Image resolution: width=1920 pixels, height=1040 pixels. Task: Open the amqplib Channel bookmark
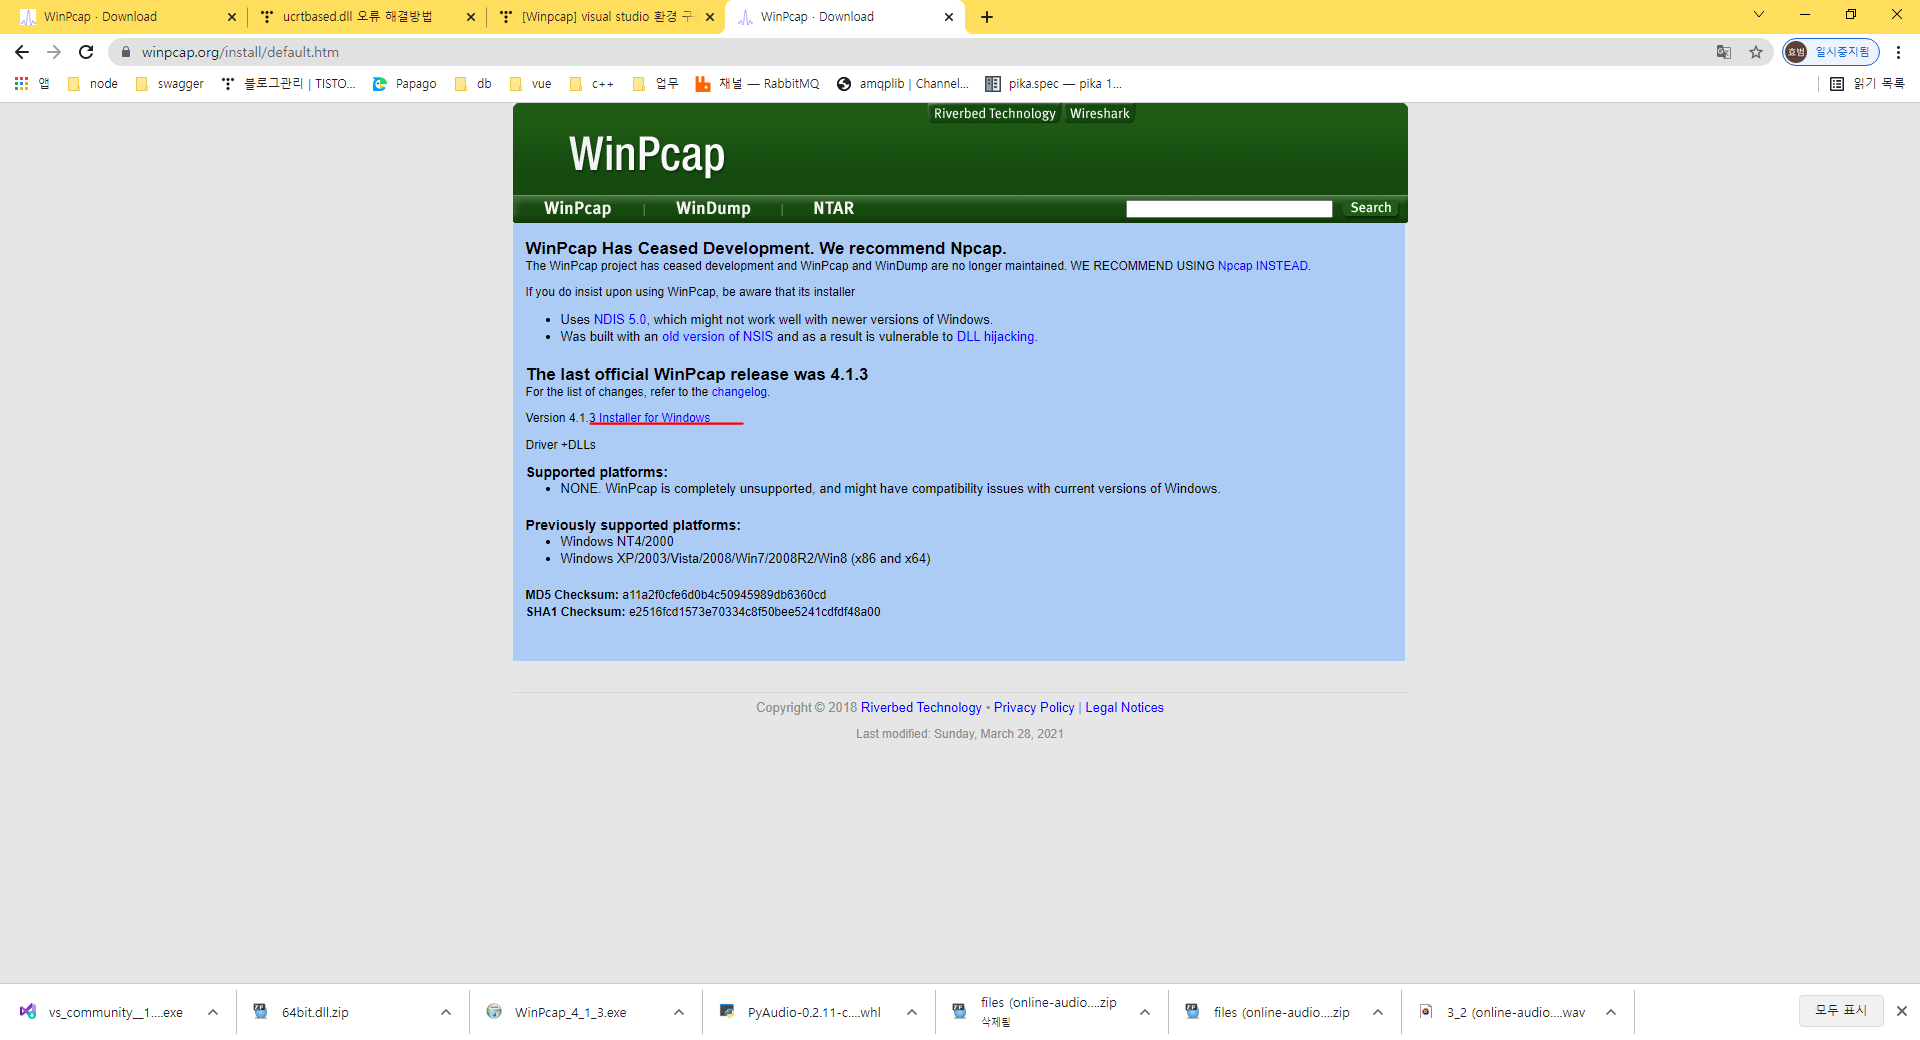point(903,84)
